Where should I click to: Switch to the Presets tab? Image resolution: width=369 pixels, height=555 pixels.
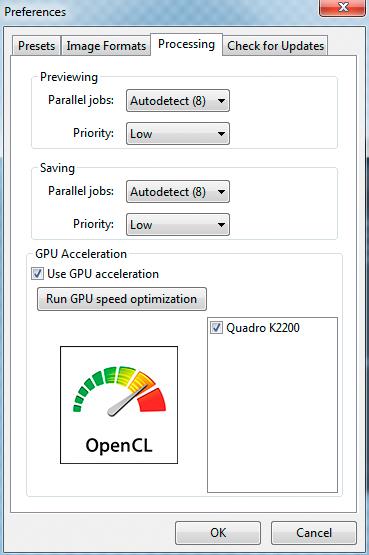36,46
